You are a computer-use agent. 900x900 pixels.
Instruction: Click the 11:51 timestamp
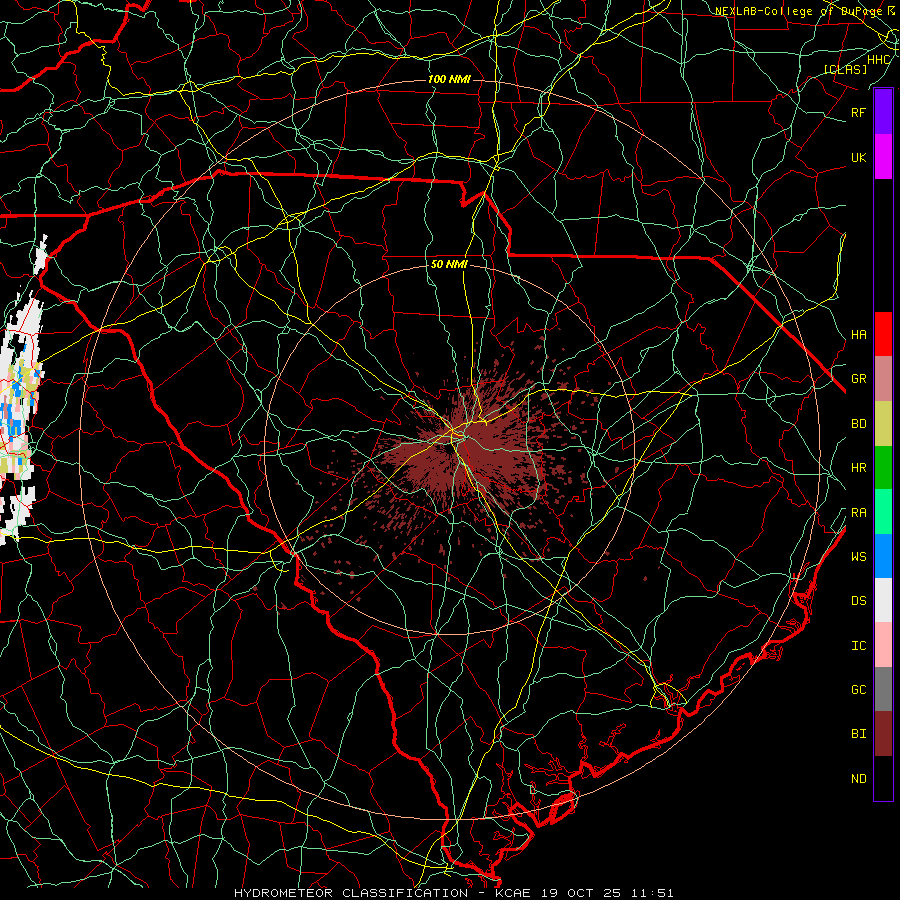654,893
